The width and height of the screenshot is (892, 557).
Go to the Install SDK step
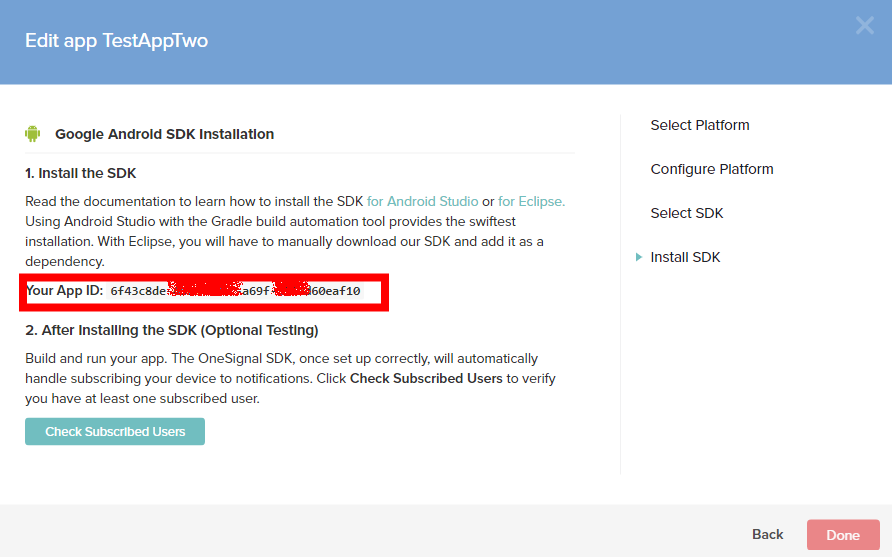click(x=685, y=257)
